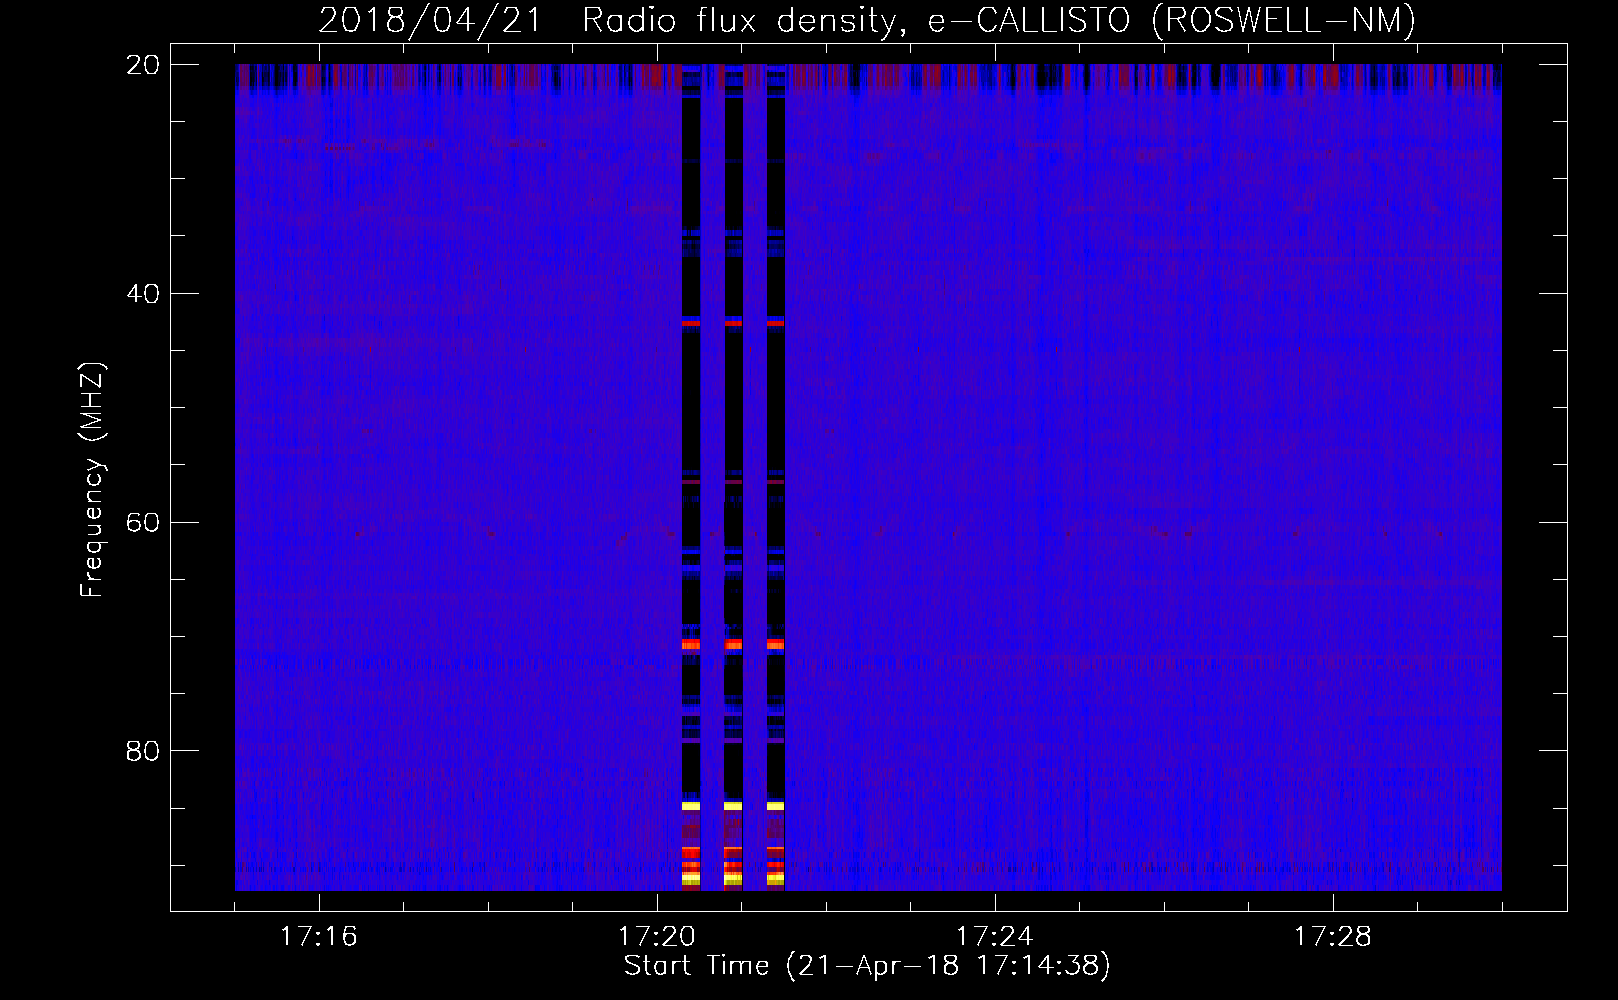Click the Start Time axis label
This screenshot has width=1618, height=1000.
pyautogui.click(x=867, y=965)
